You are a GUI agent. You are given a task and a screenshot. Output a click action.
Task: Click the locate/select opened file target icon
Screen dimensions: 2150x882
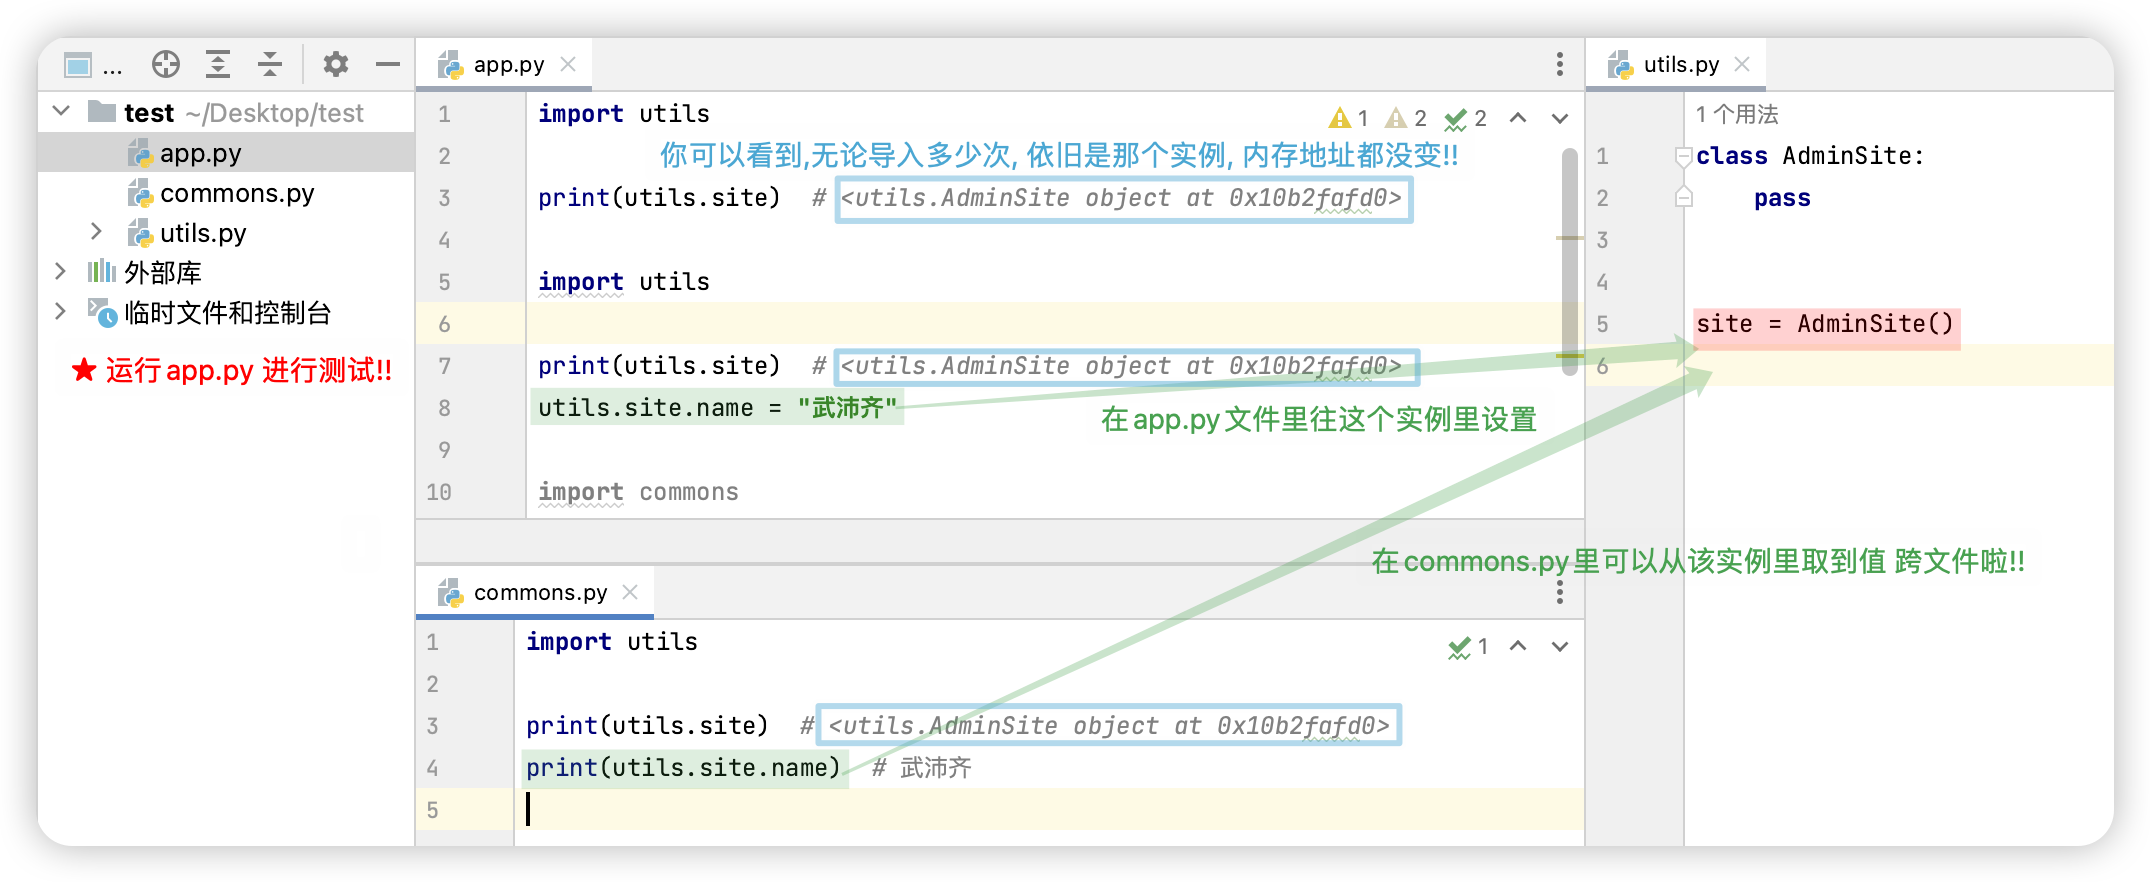[x=166, y=65]
